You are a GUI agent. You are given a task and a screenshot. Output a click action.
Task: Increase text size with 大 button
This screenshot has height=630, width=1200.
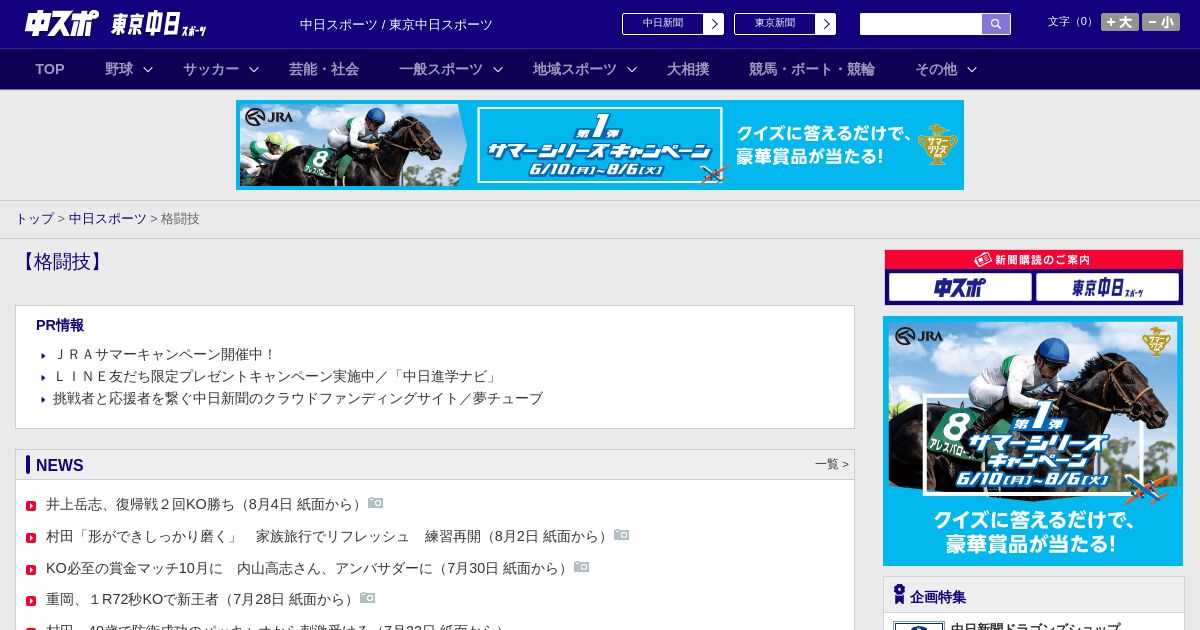coord(1120,22)
